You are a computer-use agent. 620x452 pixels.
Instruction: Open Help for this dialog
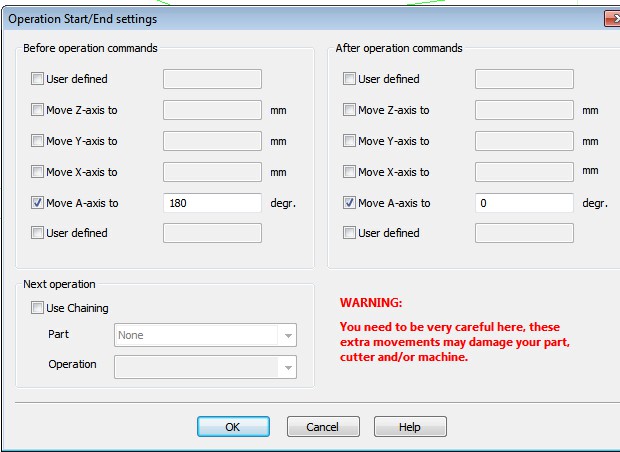409,427
